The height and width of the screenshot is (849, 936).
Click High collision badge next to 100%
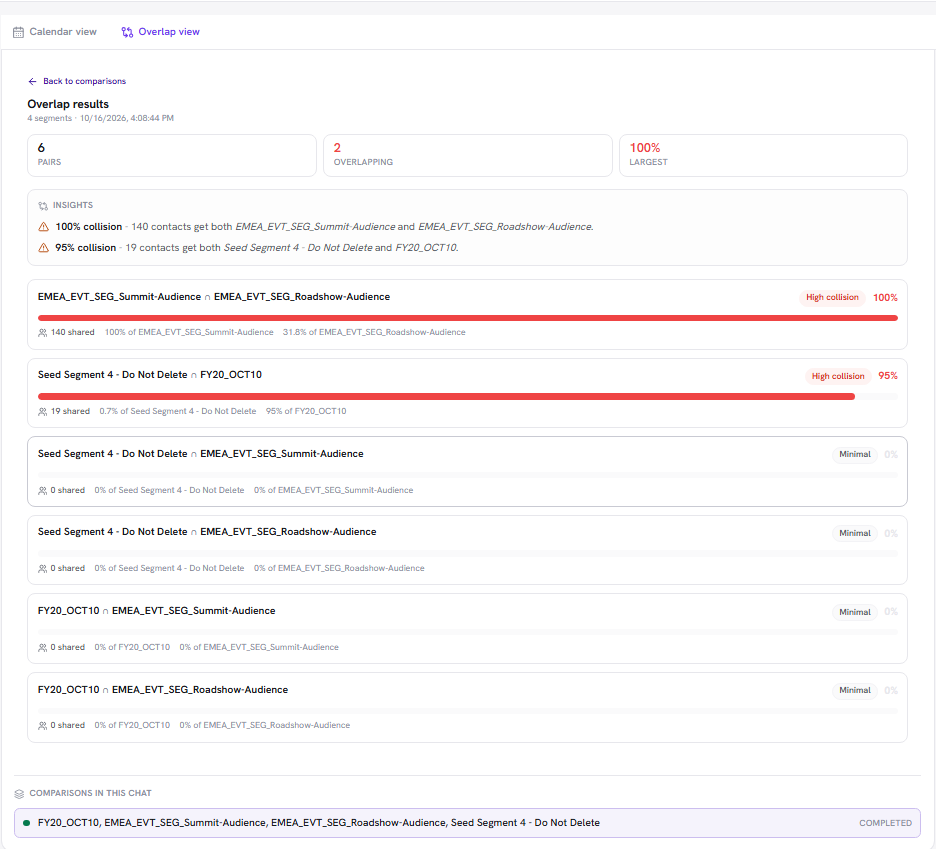(832, 297)
